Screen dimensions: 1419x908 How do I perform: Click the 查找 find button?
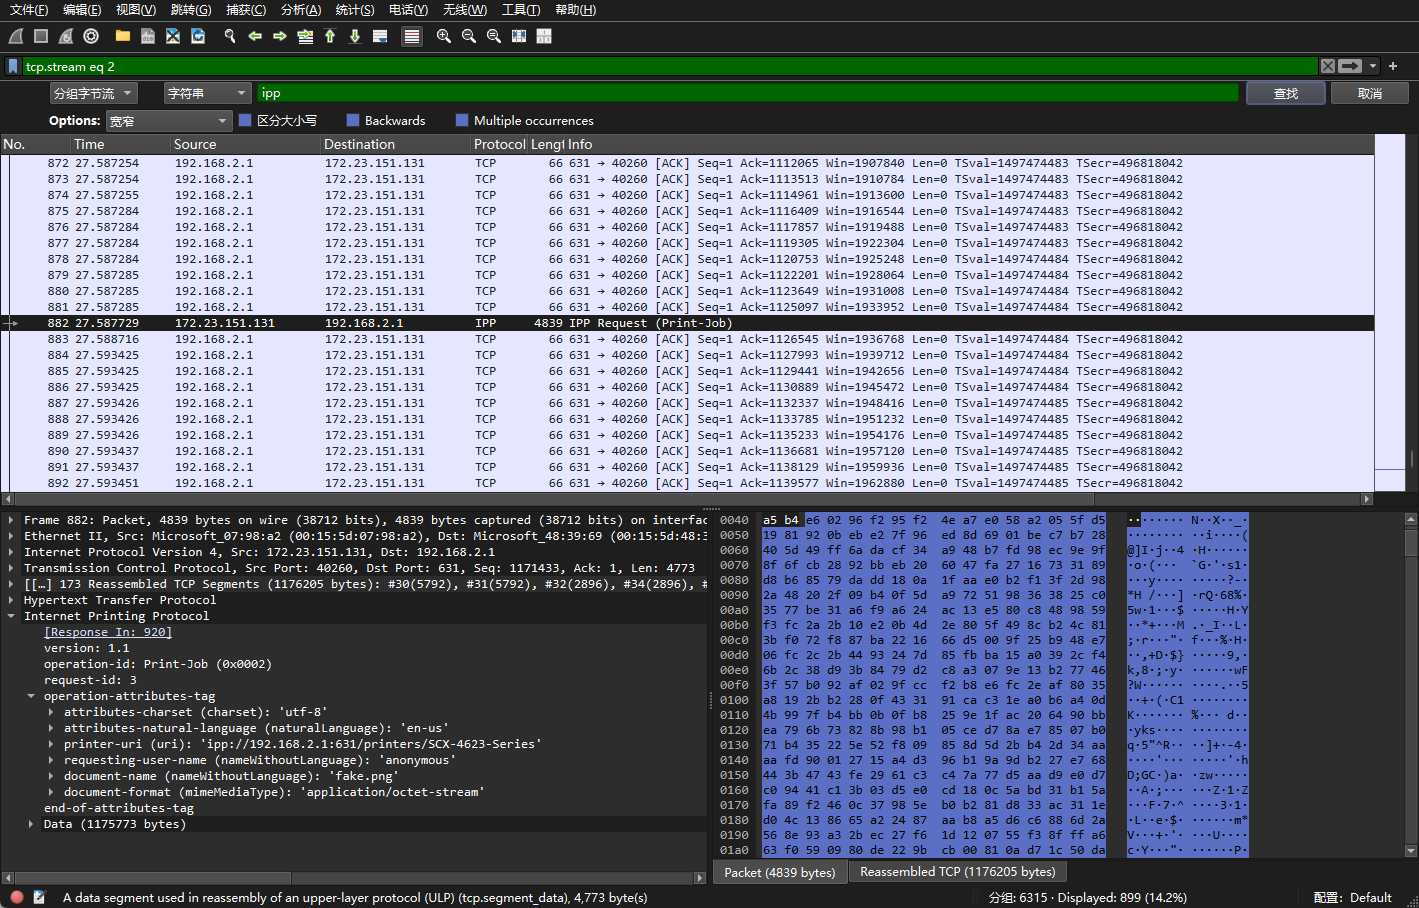[1286, 93]
